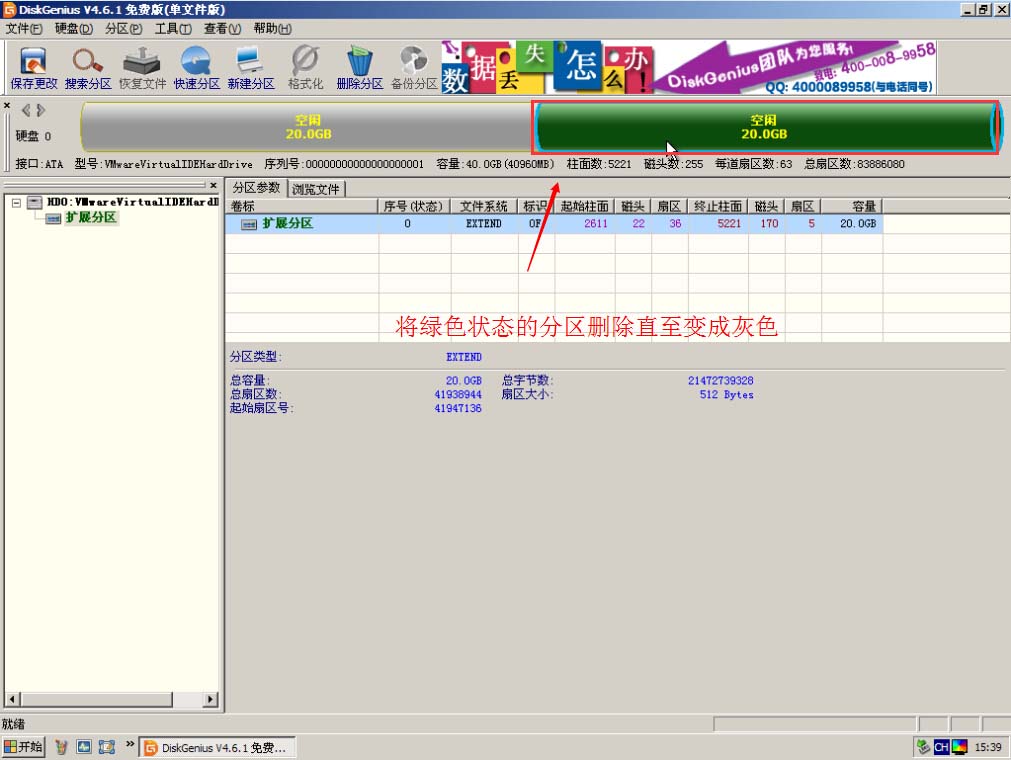Switch to the 浏览文件 tab

click(x=316, y=188)
